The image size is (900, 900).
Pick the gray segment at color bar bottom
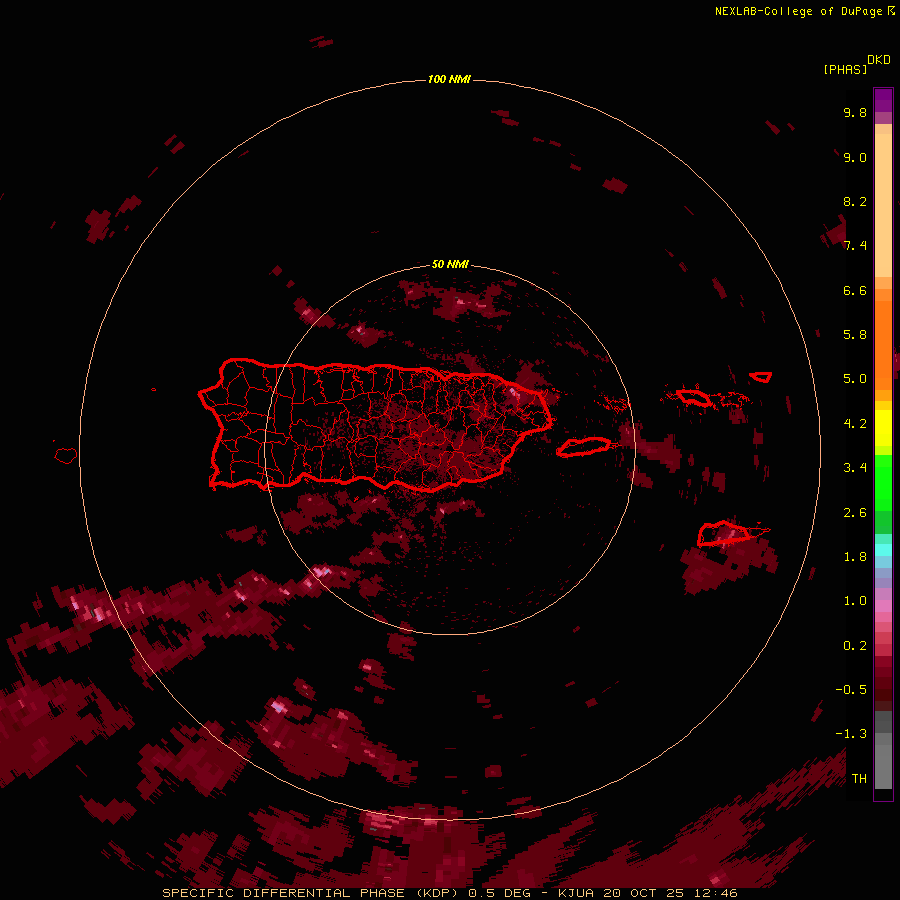pos(883,763)
